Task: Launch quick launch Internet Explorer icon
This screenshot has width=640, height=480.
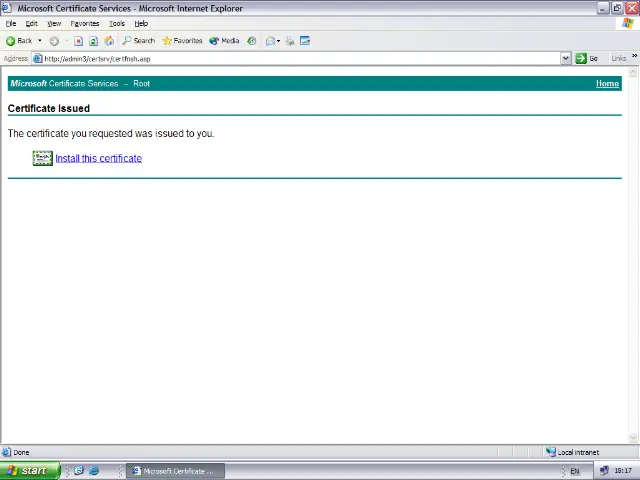Action: click(x=94, y=471)
